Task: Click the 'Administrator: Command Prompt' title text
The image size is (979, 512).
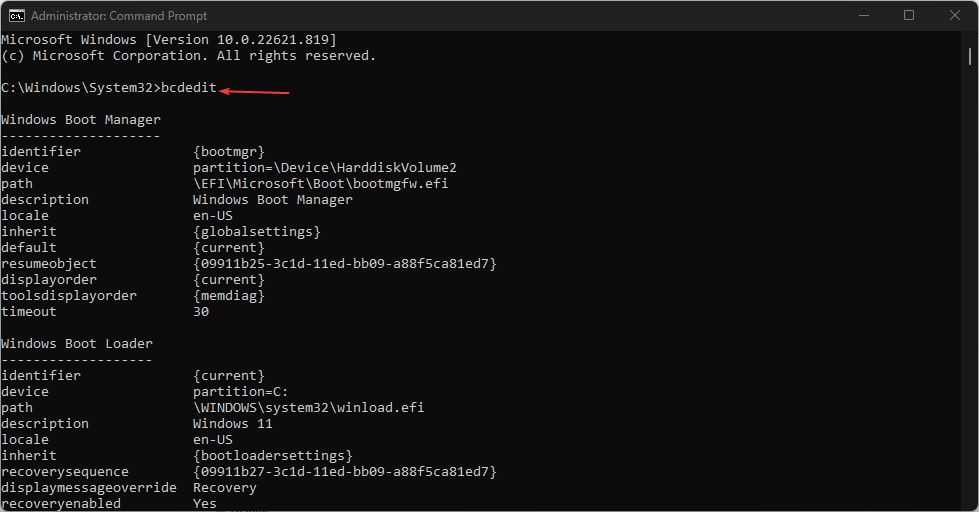Action: coord(119,16)
